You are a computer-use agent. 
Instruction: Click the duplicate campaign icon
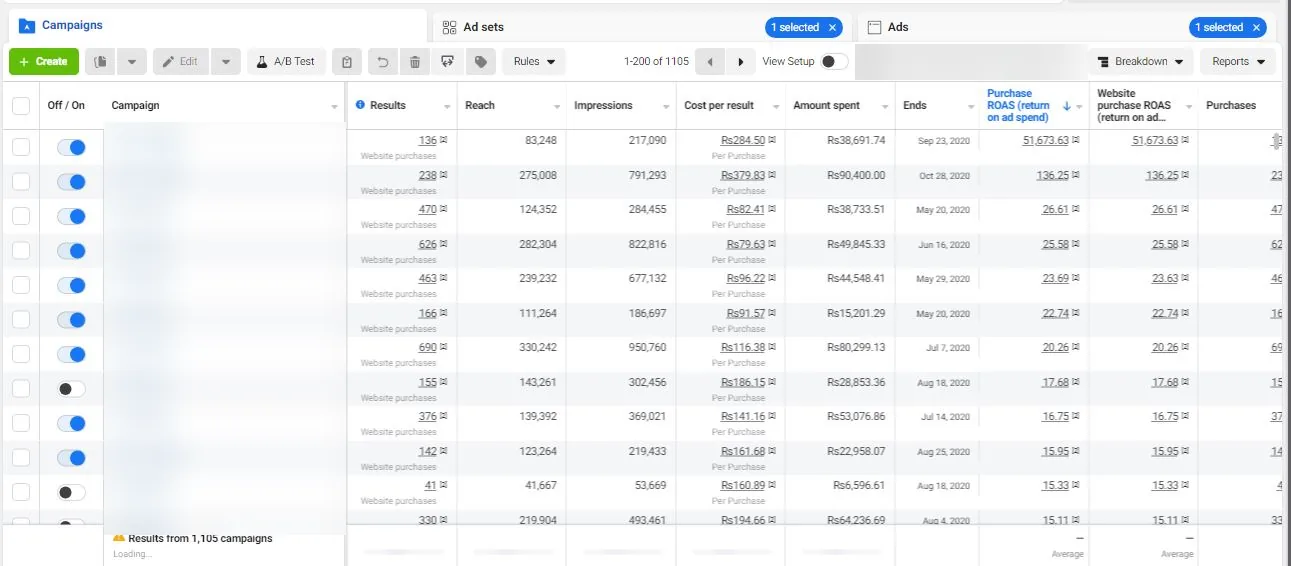tap(101, 62)
